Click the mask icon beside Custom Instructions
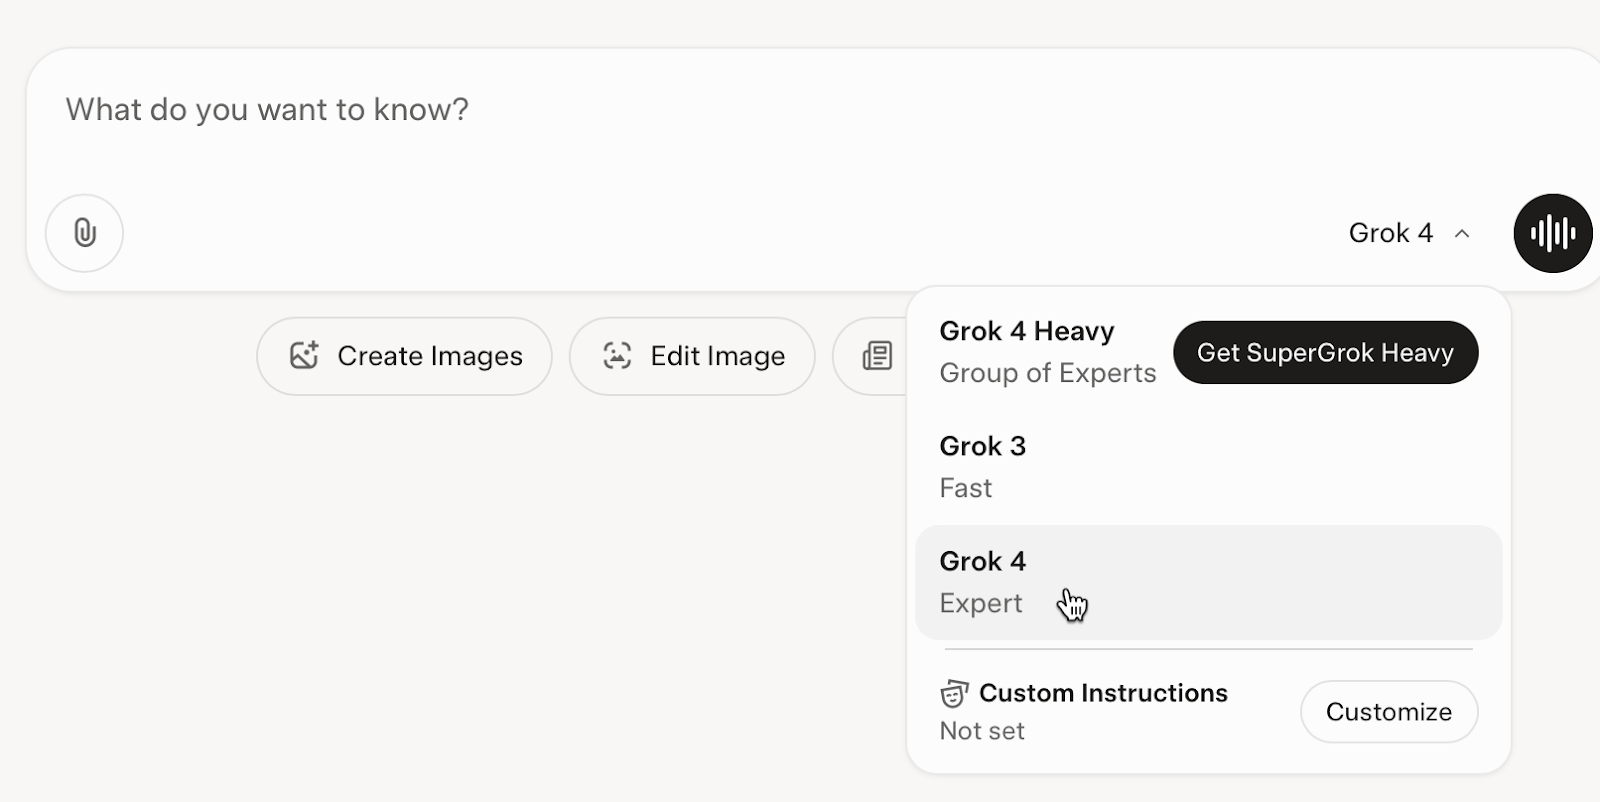Viewport: 1600px width, 802px height. click(x=954, y=693)
